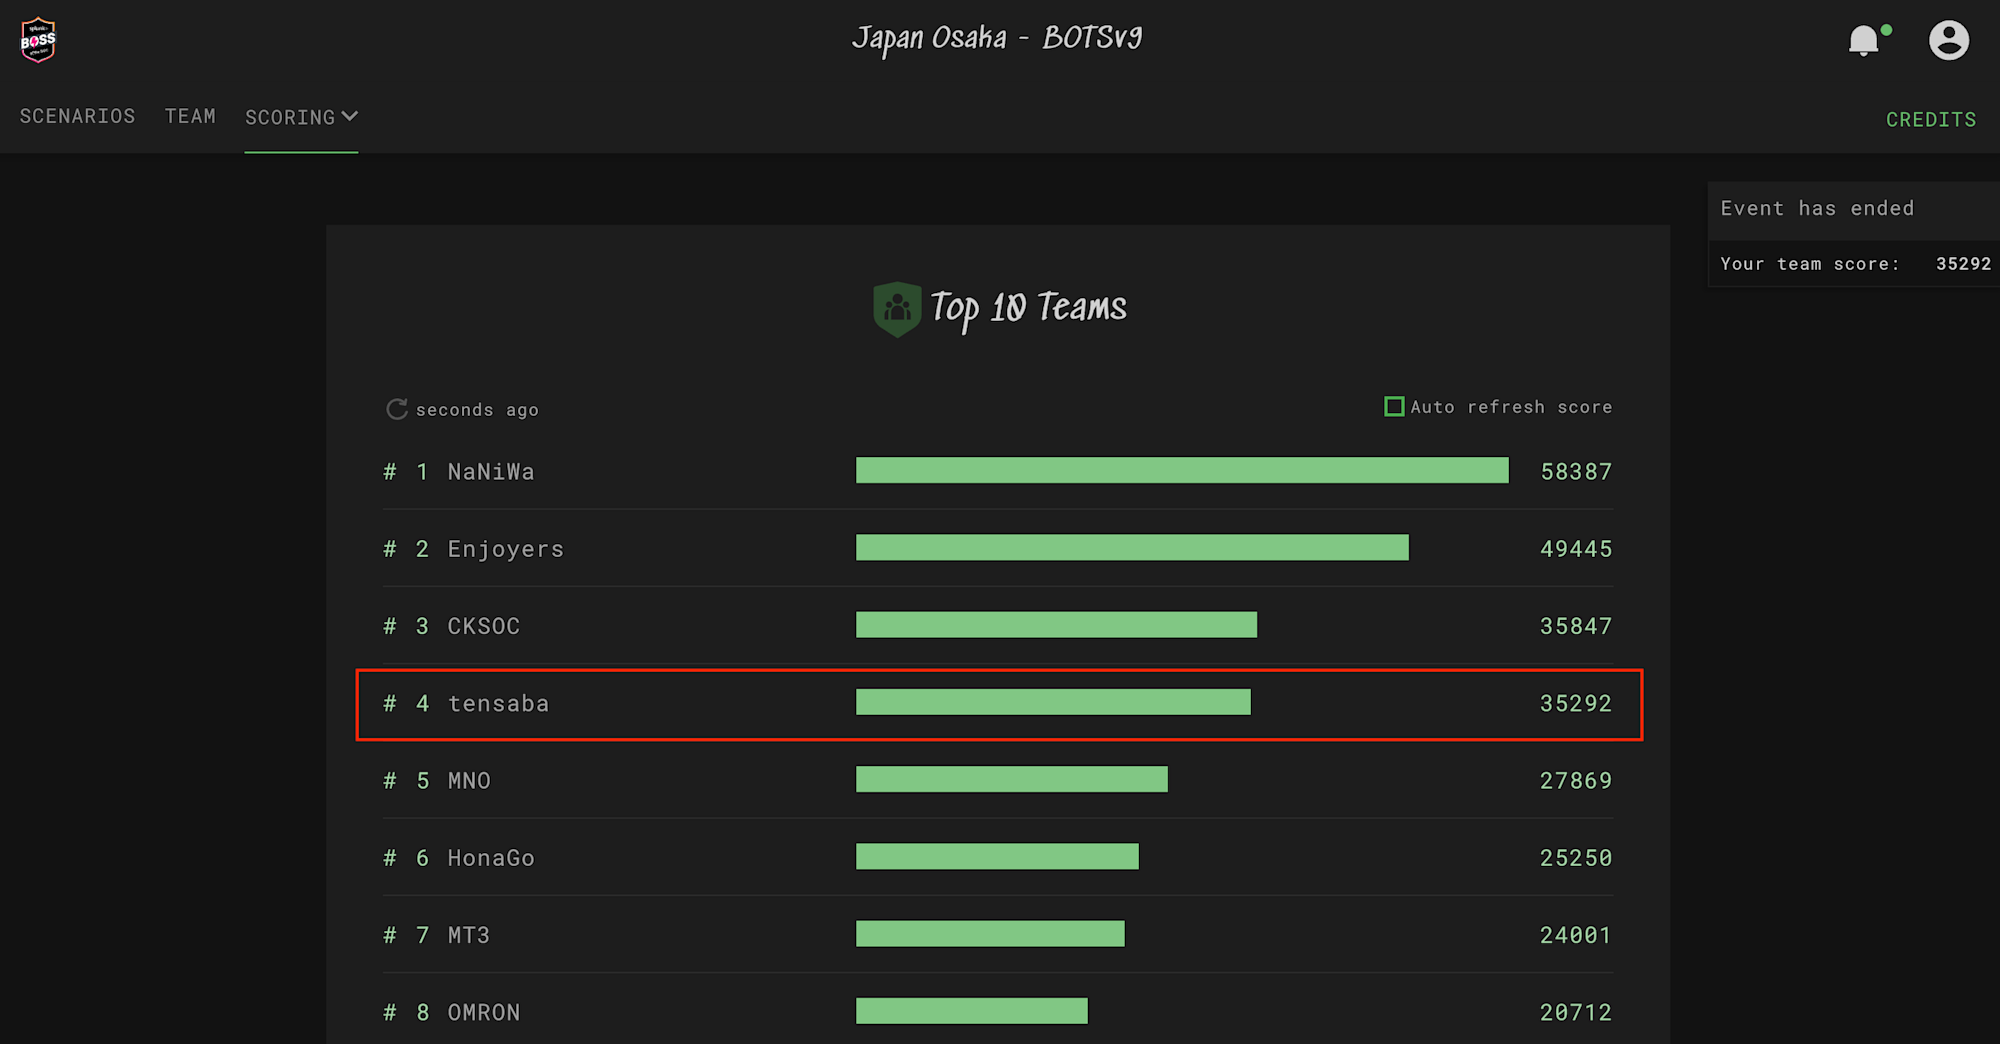Image resolution: width=2000 pixels, height=1044 pixels.
Task: Select the tensaba team row
Action: pos(998,704)
